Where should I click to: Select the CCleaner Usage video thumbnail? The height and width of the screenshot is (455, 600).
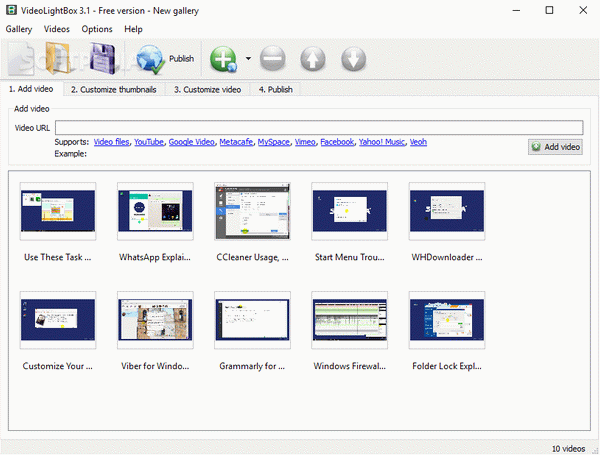click(252, 211)
